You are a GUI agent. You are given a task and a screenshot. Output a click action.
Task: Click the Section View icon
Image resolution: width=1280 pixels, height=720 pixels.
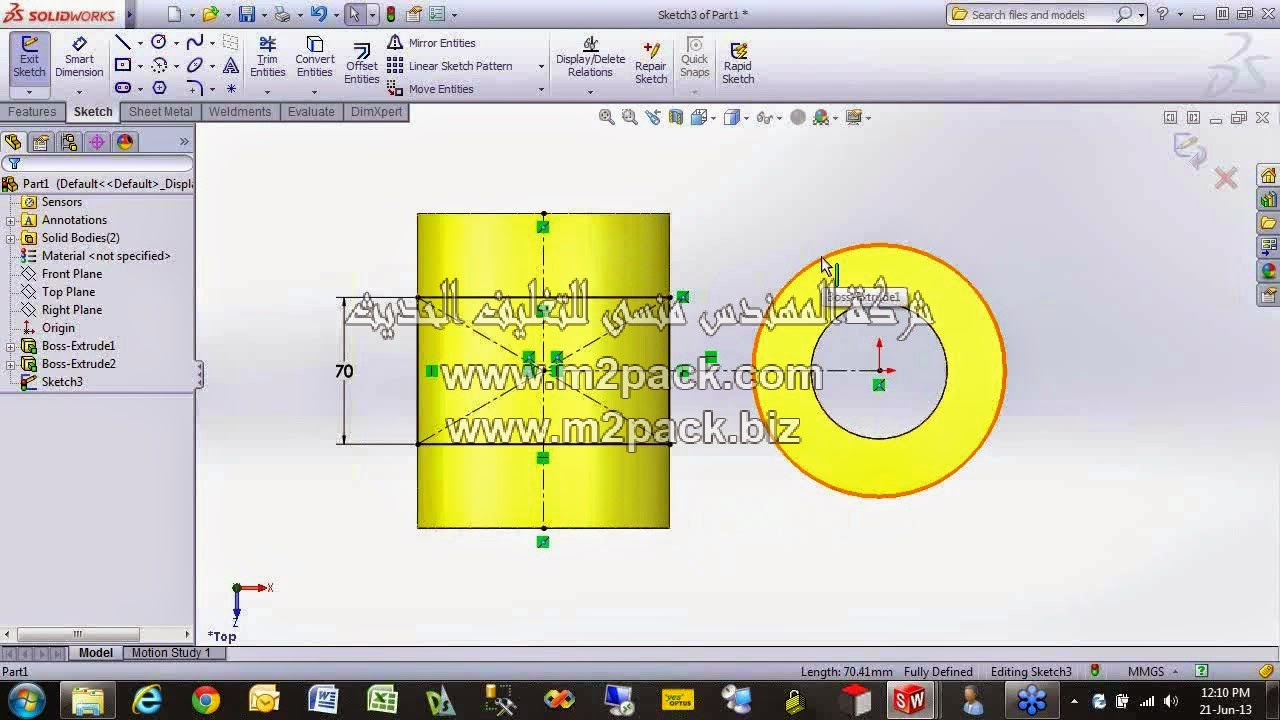[675, 117]
